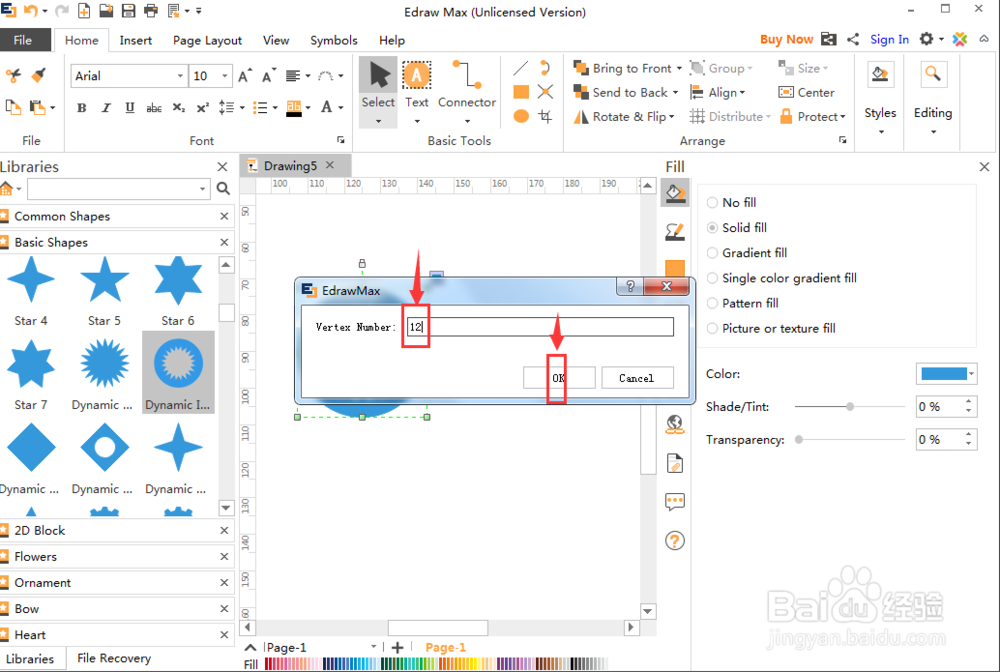Increase the Transparency percent stepper

coord(969,435)
